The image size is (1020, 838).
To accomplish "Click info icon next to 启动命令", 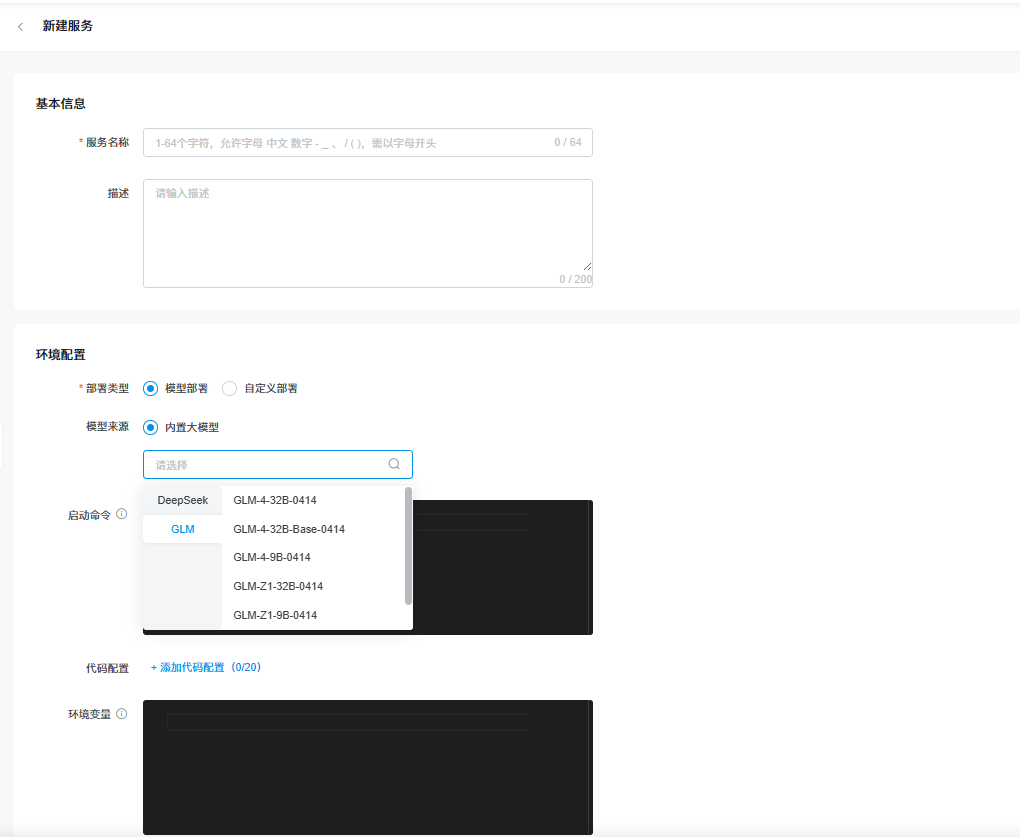I will (122, 514).
